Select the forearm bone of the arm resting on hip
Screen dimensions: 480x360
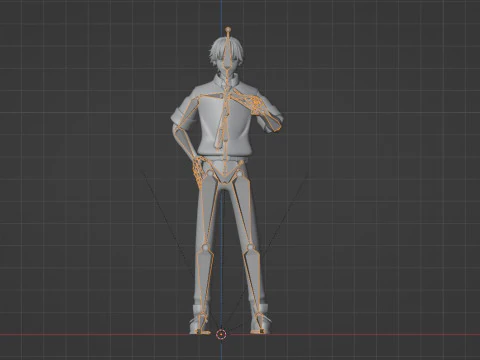pos(186,143)
